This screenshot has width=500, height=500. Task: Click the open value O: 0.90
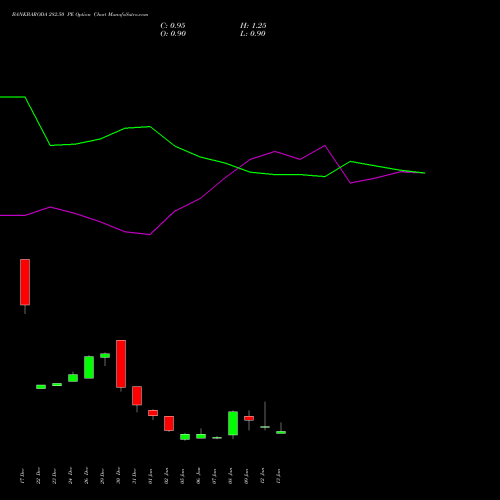tap(173, 34)
